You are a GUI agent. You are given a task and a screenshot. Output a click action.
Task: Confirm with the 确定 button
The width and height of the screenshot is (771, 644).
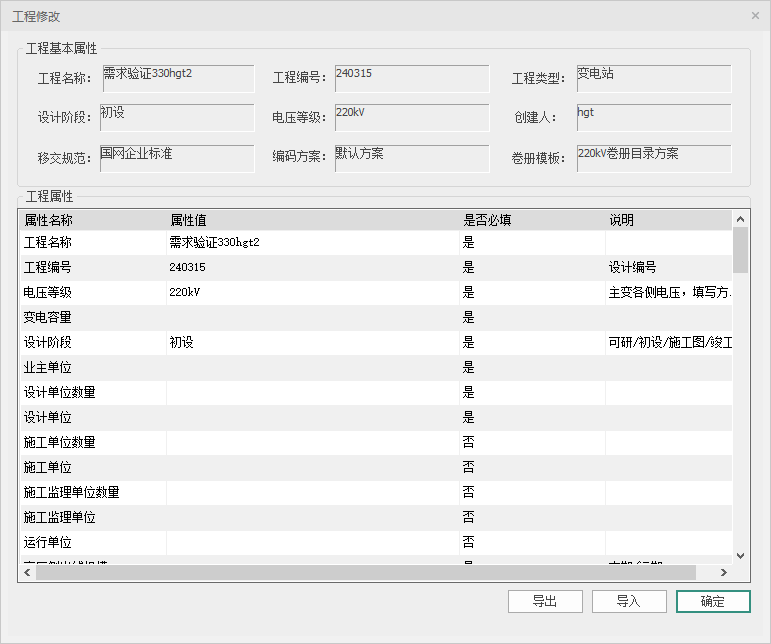713,601
